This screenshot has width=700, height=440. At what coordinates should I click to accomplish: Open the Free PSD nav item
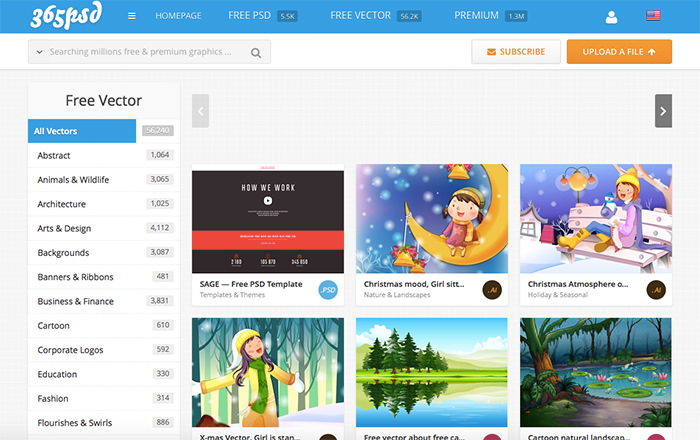point(250,16)
